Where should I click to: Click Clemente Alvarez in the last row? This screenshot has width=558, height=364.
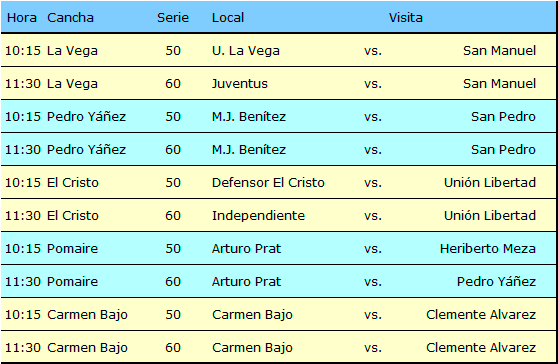tap(481, 348)
